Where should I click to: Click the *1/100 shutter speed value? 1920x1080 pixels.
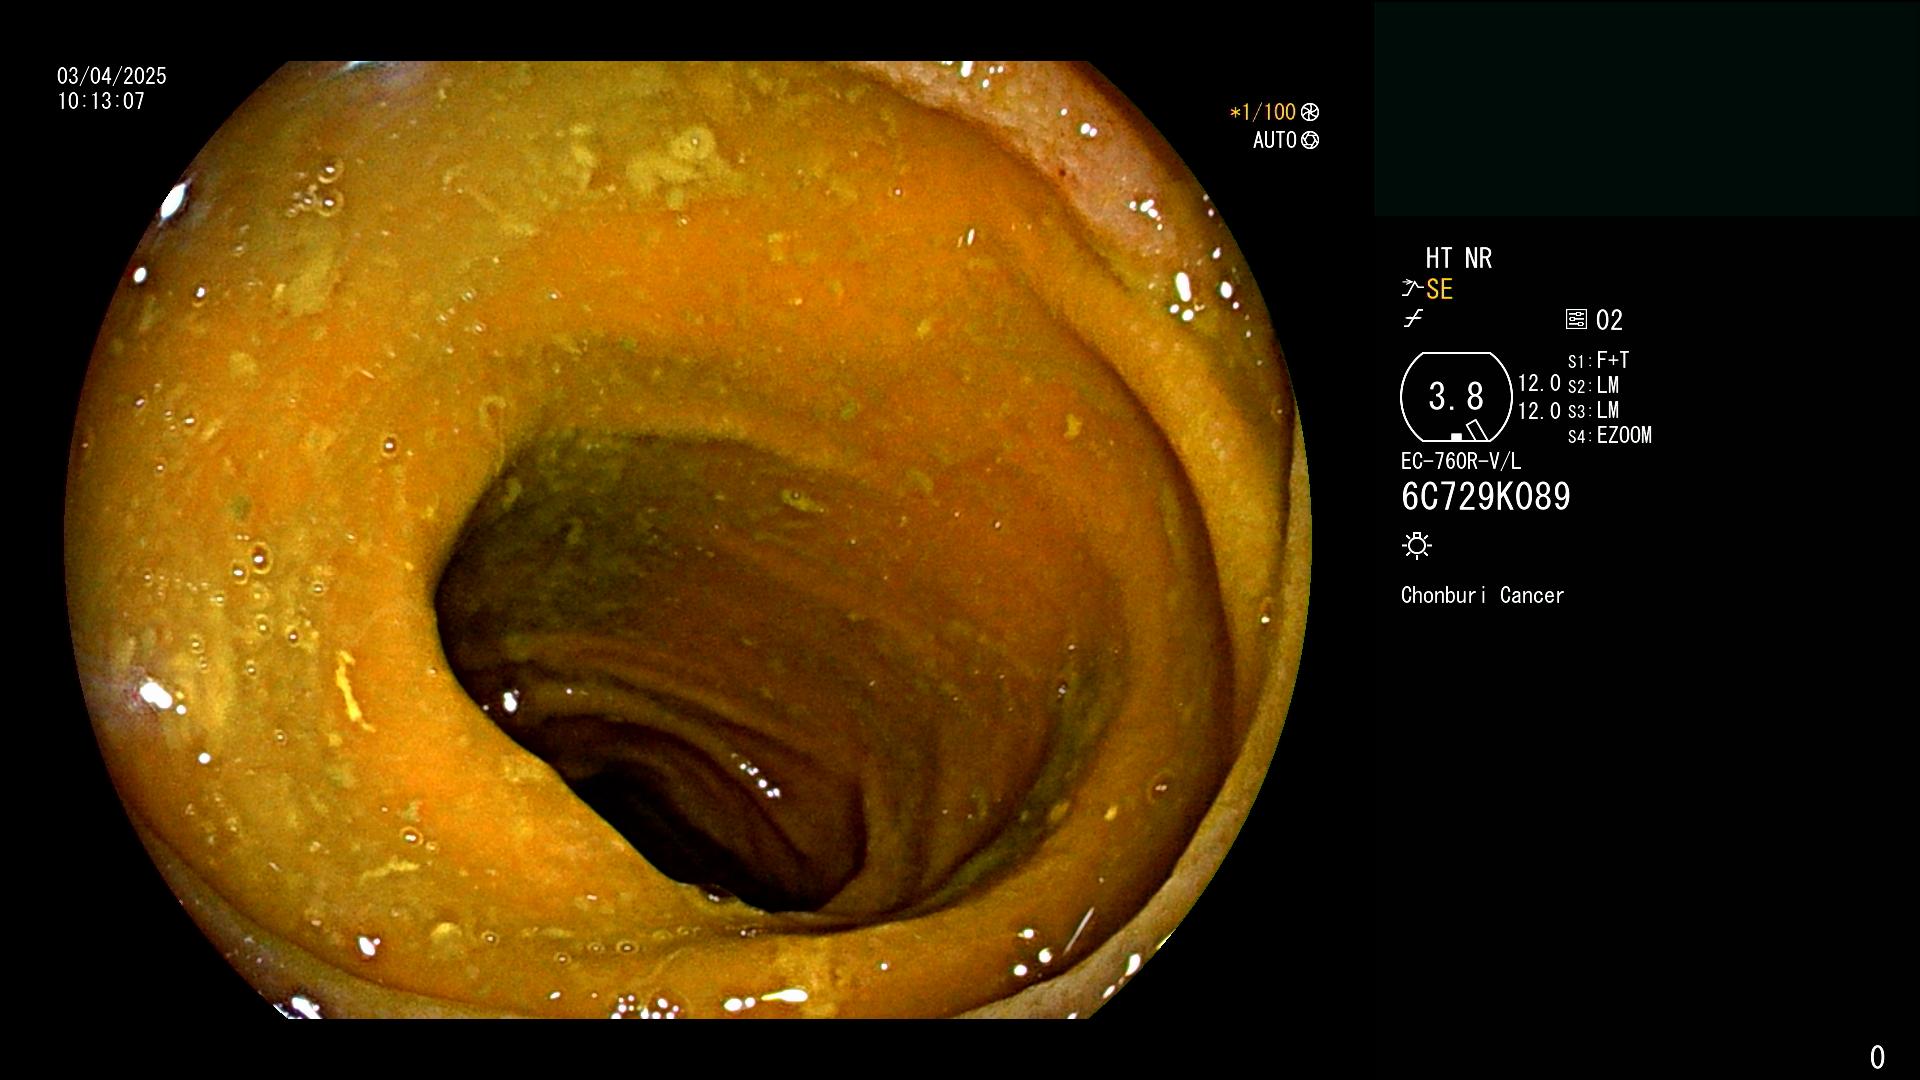(1262, 112)
